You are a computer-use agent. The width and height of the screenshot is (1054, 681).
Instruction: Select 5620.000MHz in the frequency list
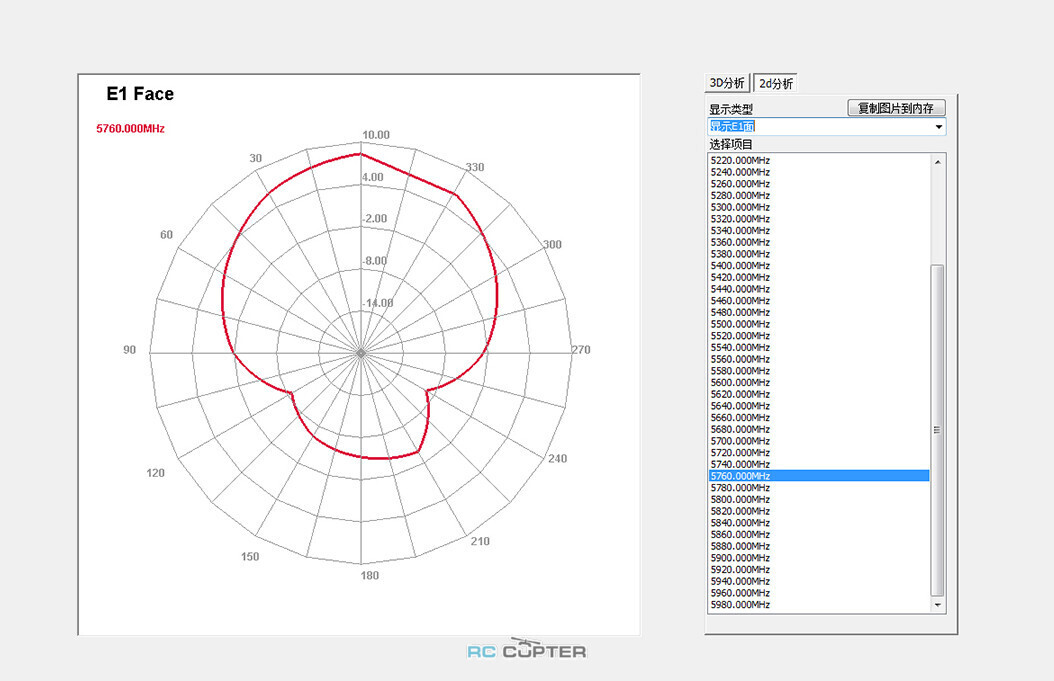click(x=819, y=394)
